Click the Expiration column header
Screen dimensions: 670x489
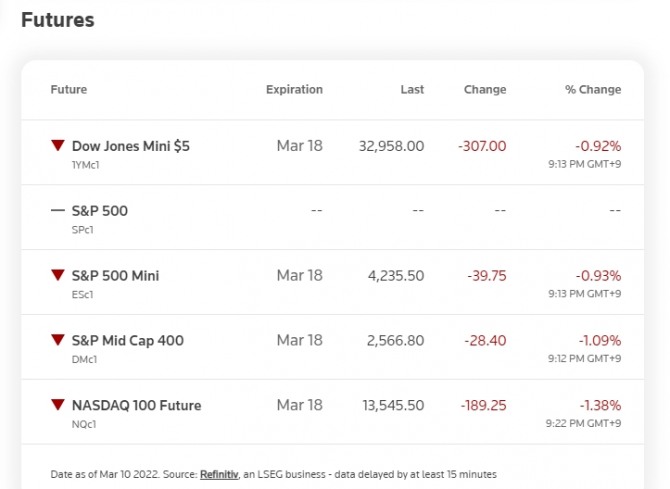click(x=294, y=89)
